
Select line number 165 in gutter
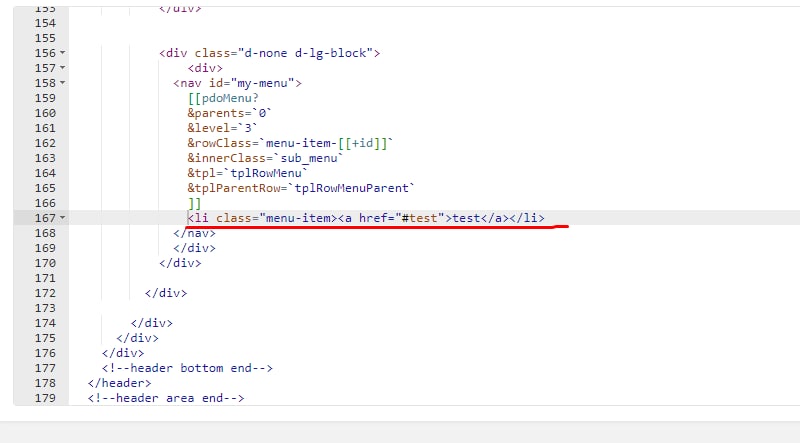pos(45,188)
